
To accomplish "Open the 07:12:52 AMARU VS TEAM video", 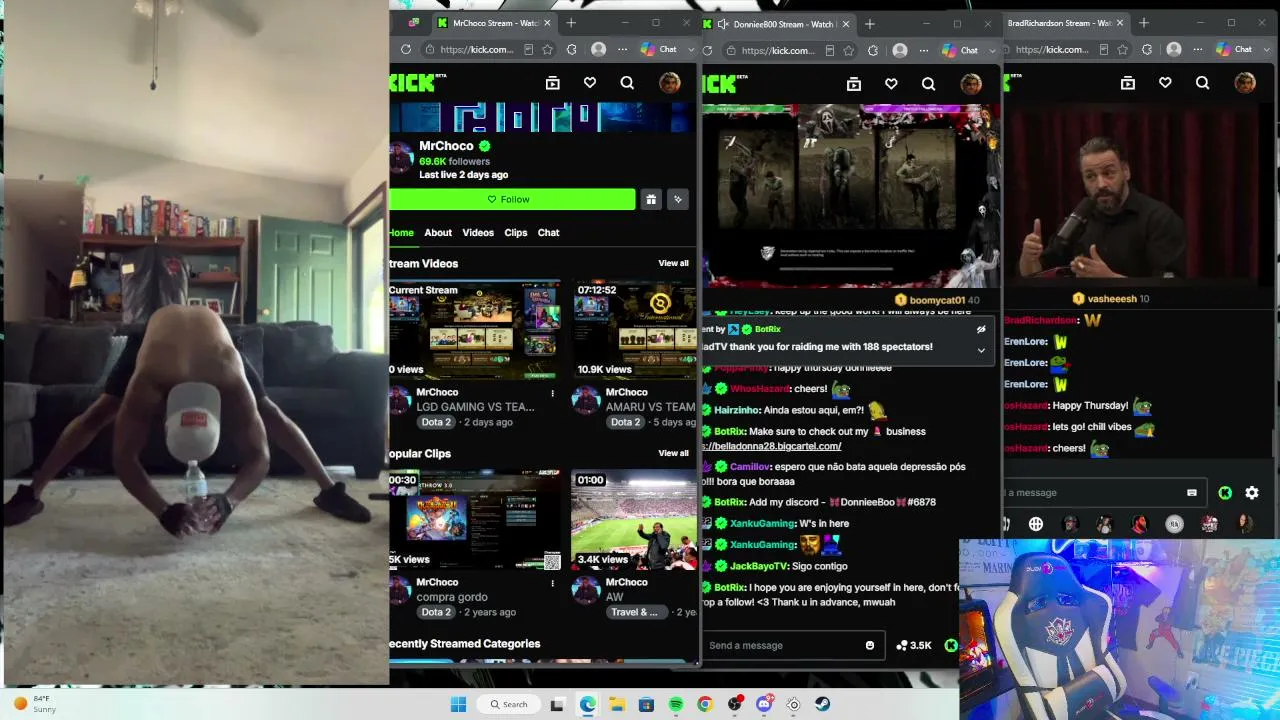I will 634,330.
